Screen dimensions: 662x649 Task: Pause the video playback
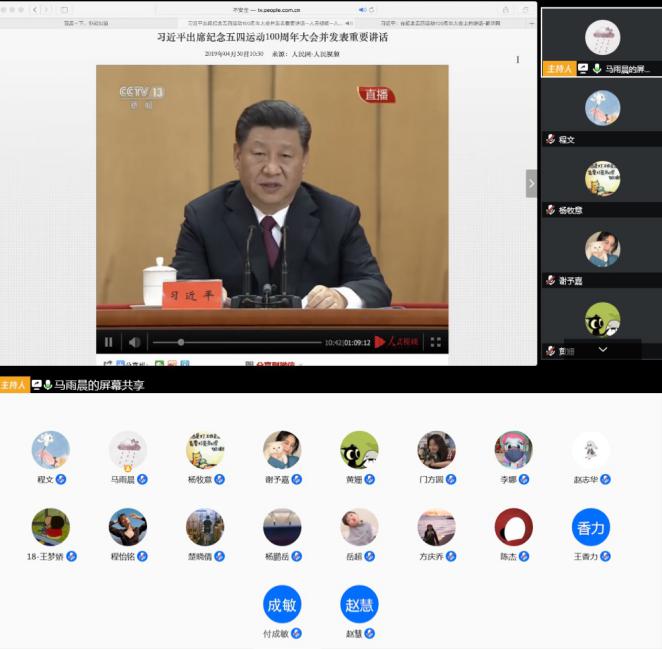pyautogui.click(x=109, y=342)
